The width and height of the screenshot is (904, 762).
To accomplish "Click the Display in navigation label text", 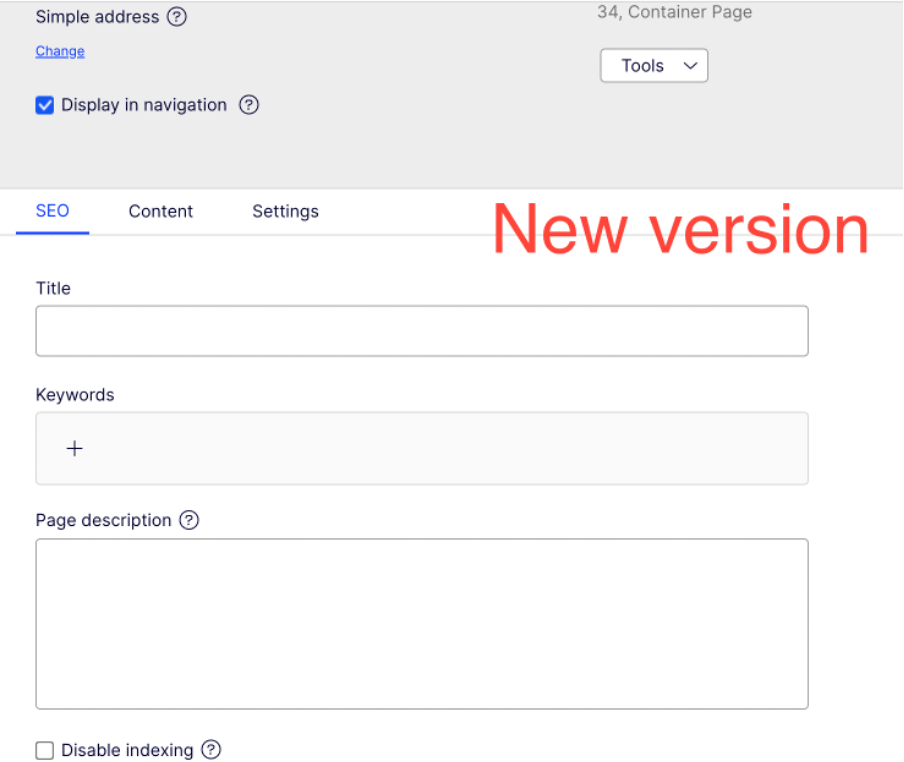I will 144,105.
